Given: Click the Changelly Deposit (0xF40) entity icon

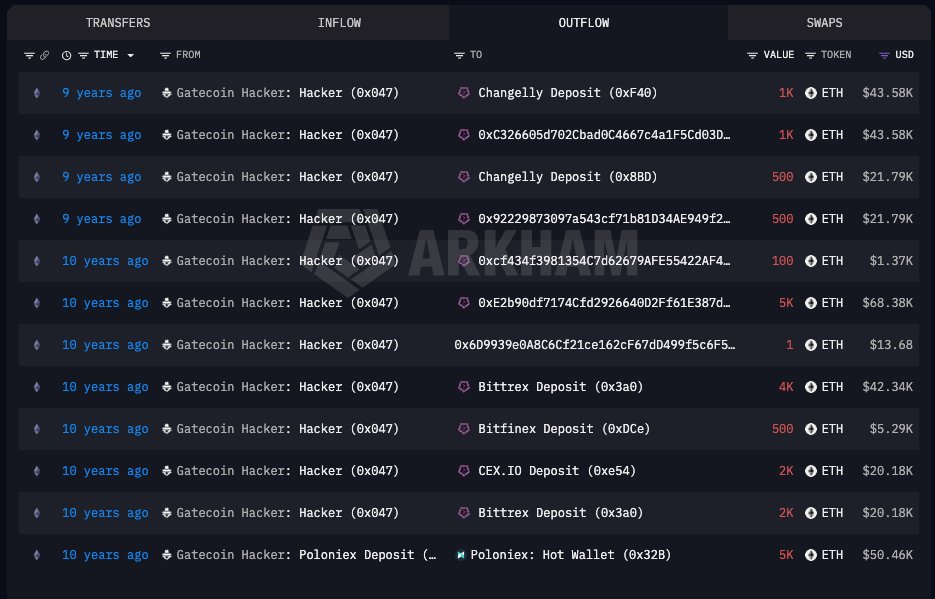Looking at the screenshot, I should (463, 93).
